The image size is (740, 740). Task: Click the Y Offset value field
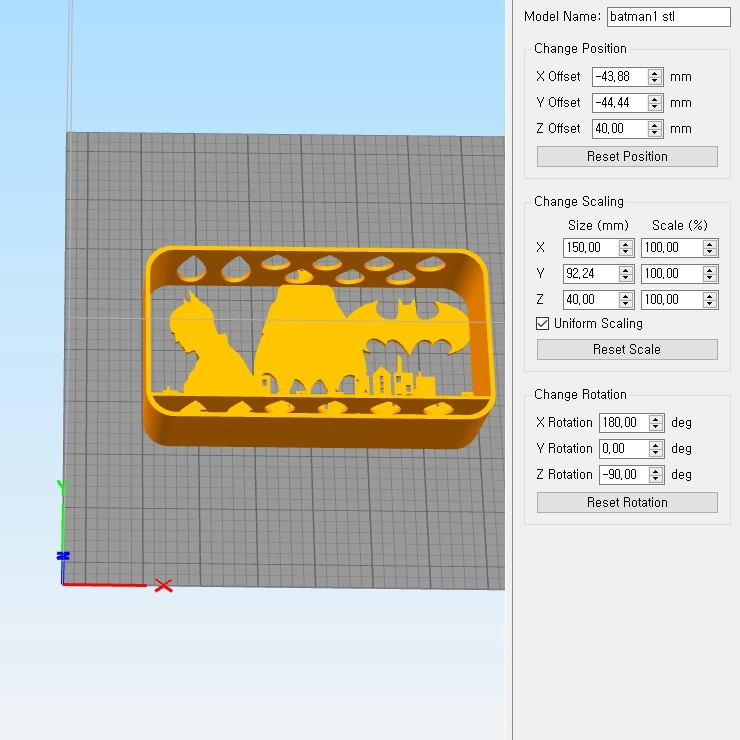point(620,102)
